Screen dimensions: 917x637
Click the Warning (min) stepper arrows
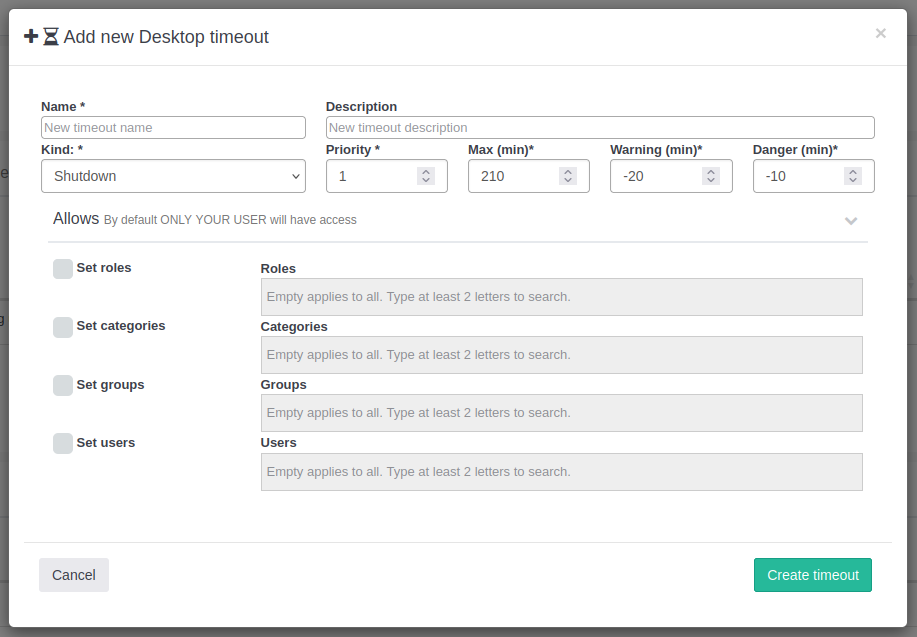(x=710, y=176)
